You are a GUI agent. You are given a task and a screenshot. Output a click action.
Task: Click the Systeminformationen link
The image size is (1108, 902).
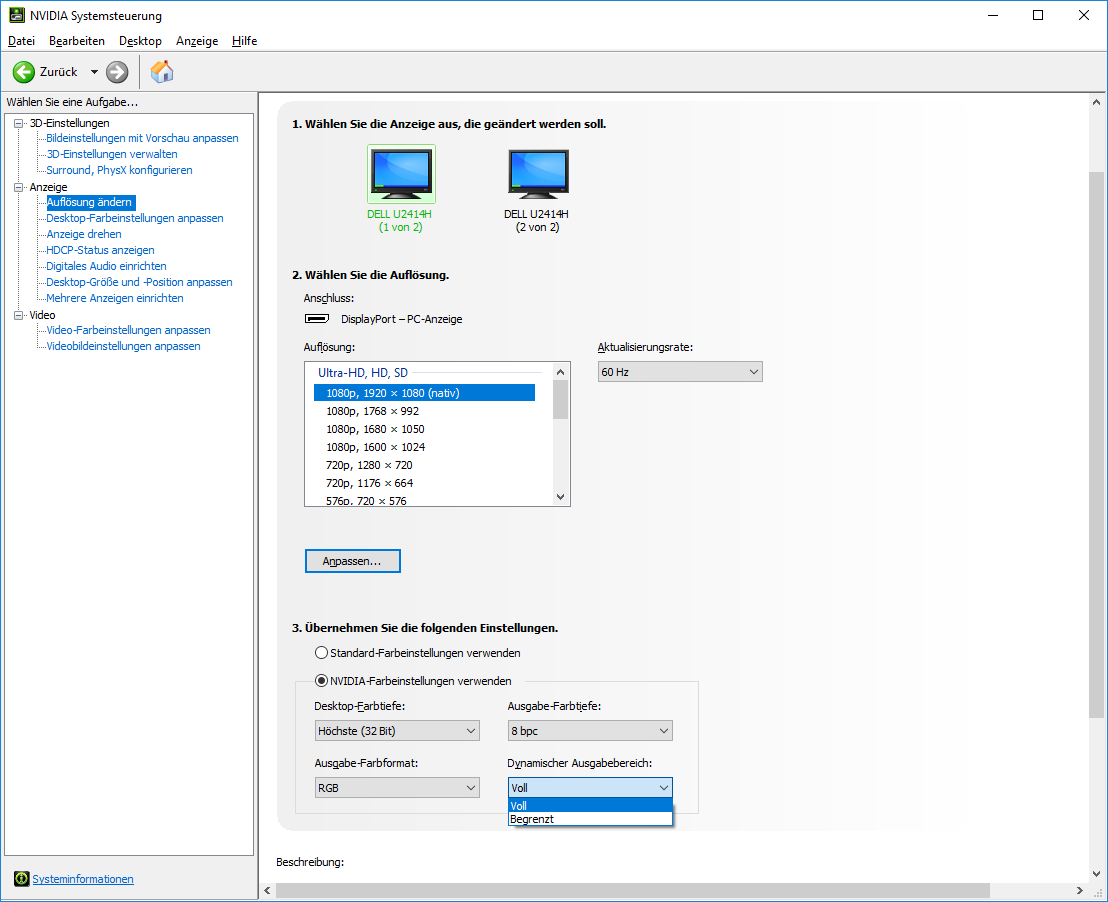point(83,879)
